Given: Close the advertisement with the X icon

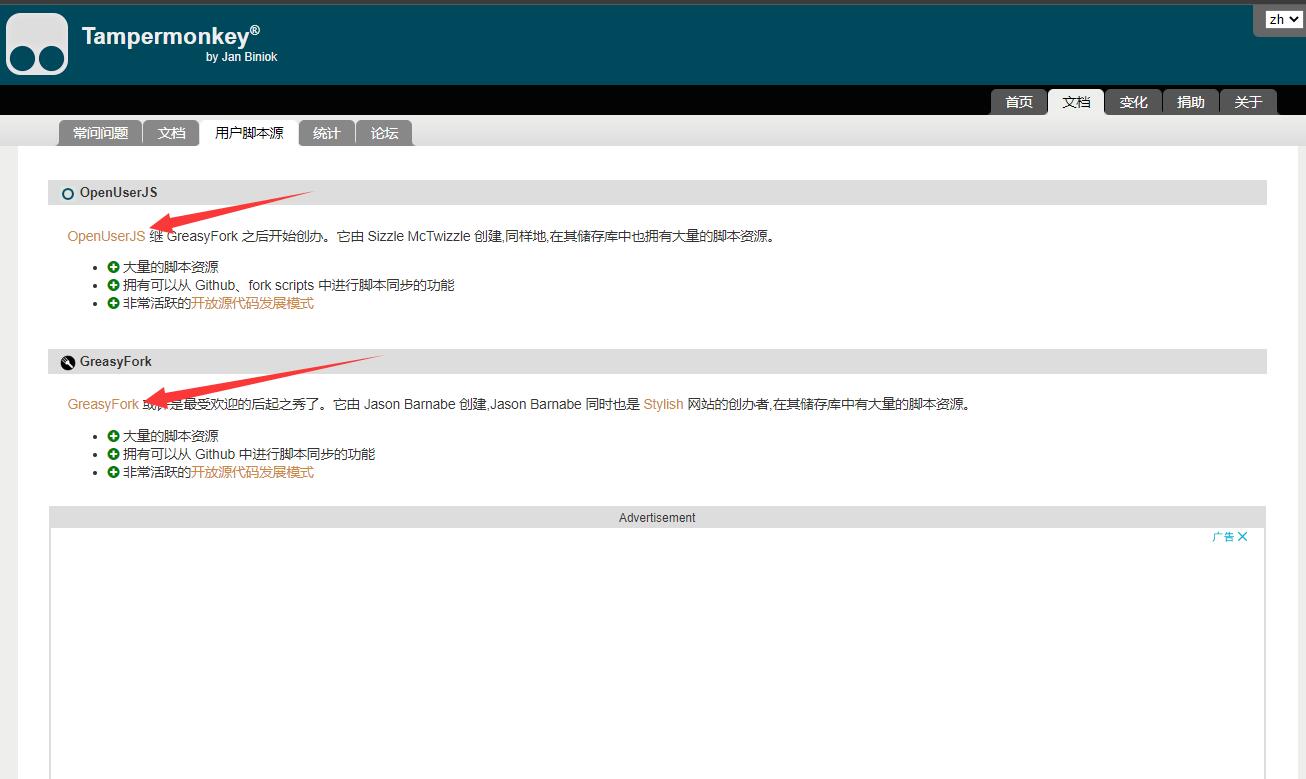Looking at the screenshot, I should point(1243,537).
